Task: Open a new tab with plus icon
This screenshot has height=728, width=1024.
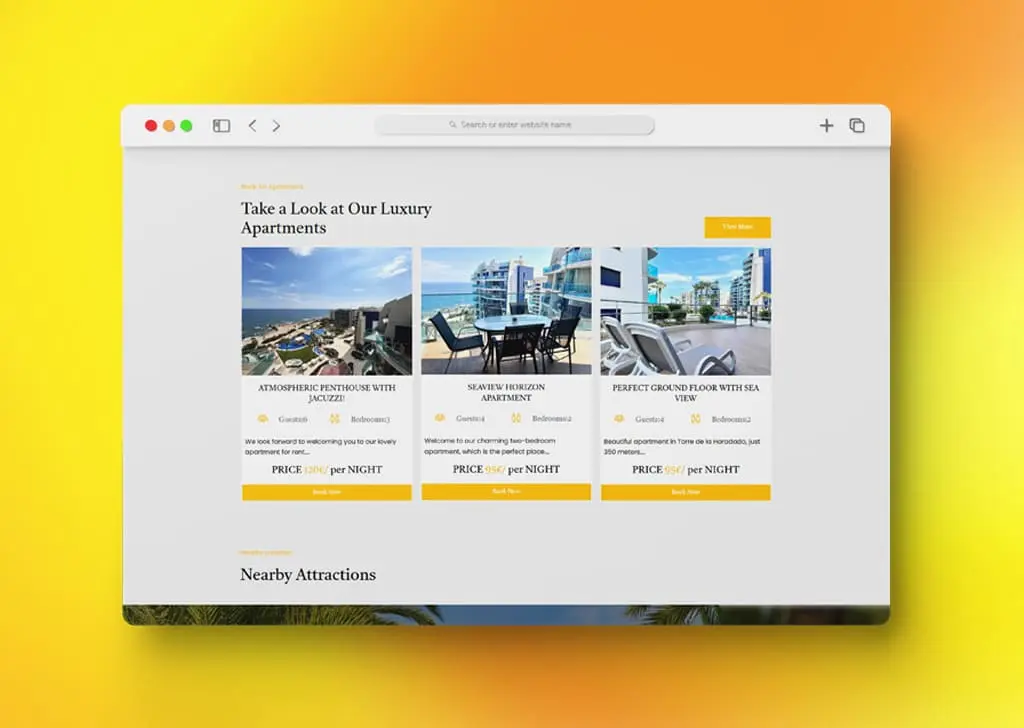Action: click(x=826, y=126)
